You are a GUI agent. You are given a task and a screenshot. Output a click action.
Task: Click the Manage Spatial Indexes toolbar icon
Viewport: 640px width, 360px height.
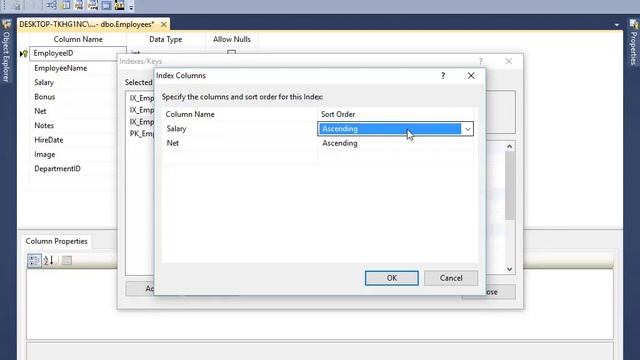120,5
